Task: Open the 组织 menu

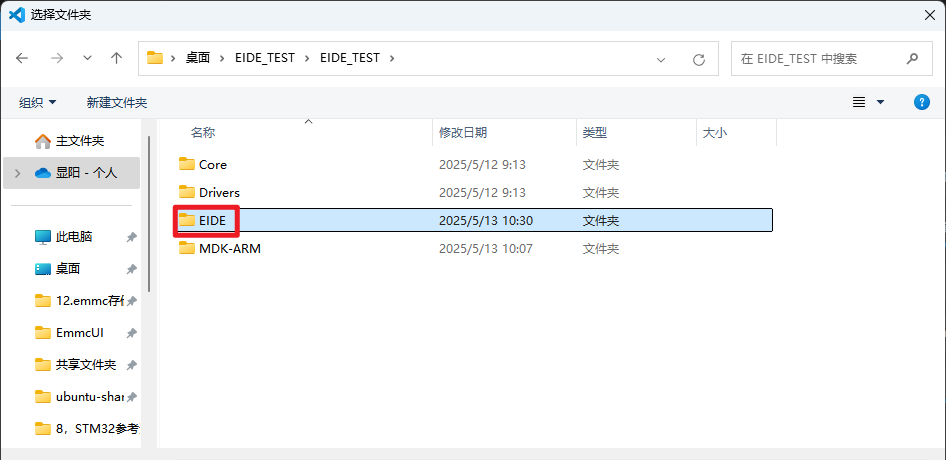Action: pyautogui.click(x=37, y=103)
